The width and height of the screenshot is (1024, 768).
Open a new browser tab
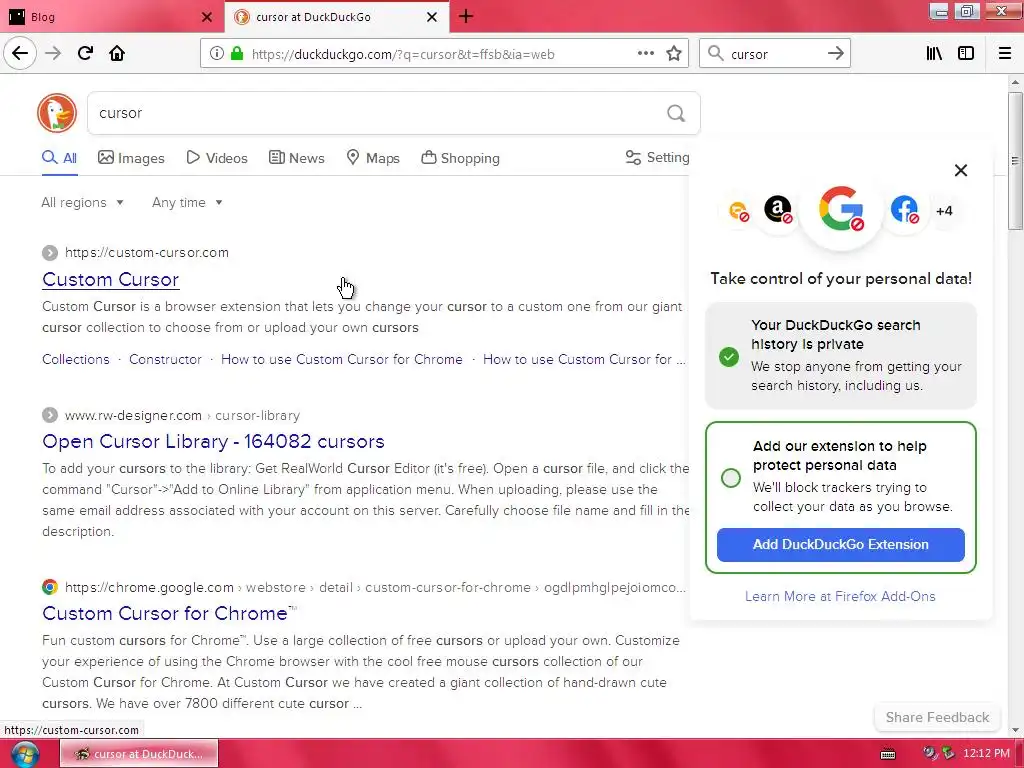click(x=466, y=17)
